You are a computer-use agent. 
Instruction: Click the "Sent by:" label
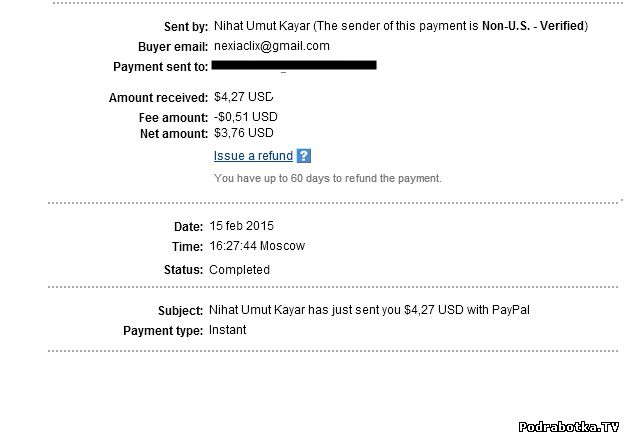point(185,25)
